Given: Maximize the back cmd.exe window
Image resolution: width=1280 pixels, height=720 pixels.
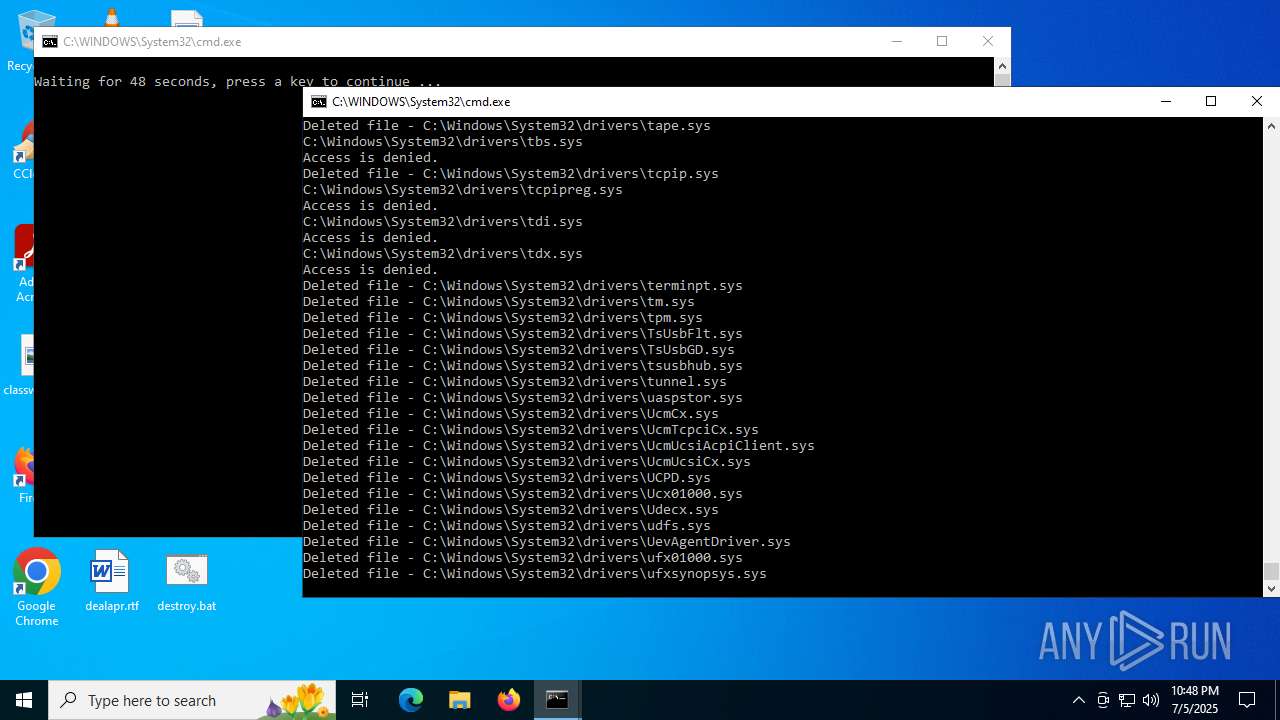Looking at the screenshot, I should (x=941, y=41).
